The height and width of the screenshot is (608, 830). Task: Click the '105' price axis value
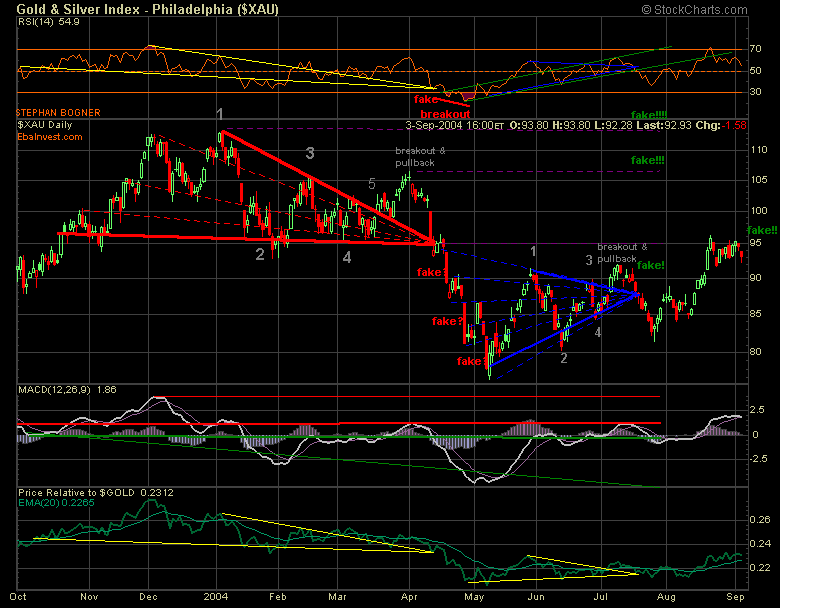[759, 180]
